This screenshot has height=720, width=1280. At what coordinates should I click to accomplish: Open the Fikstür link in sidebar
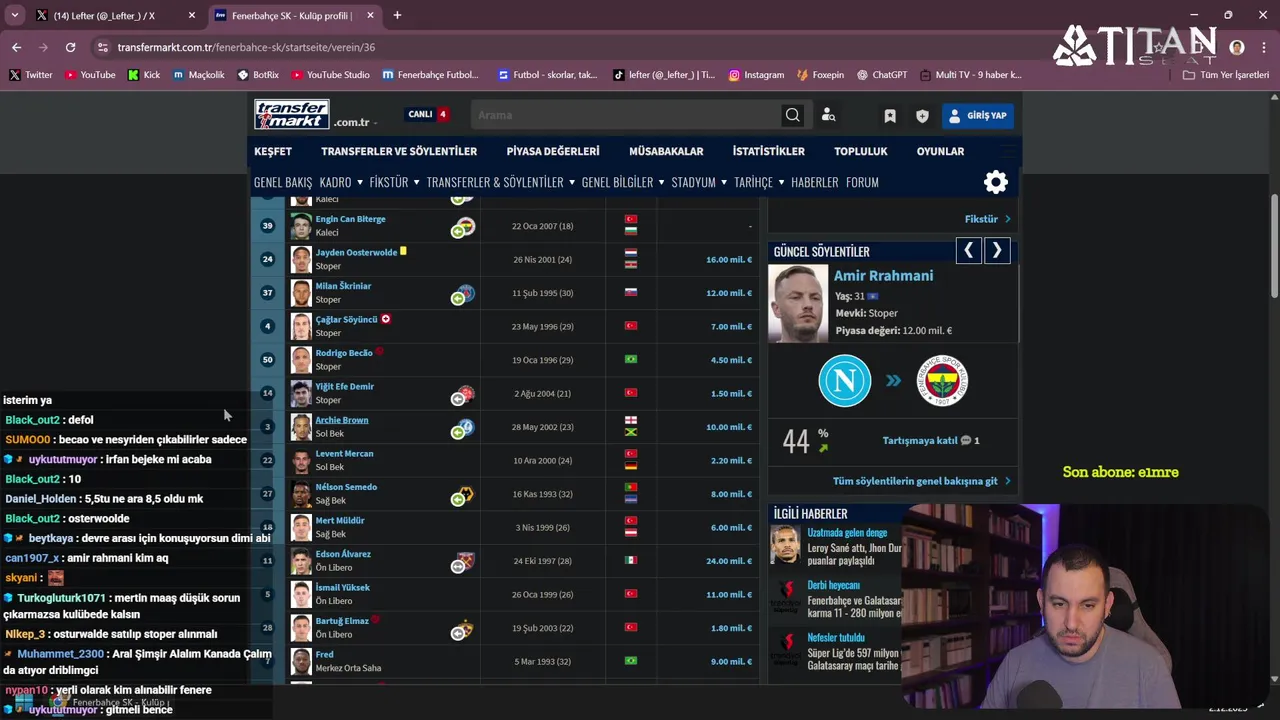coord(987,219)
